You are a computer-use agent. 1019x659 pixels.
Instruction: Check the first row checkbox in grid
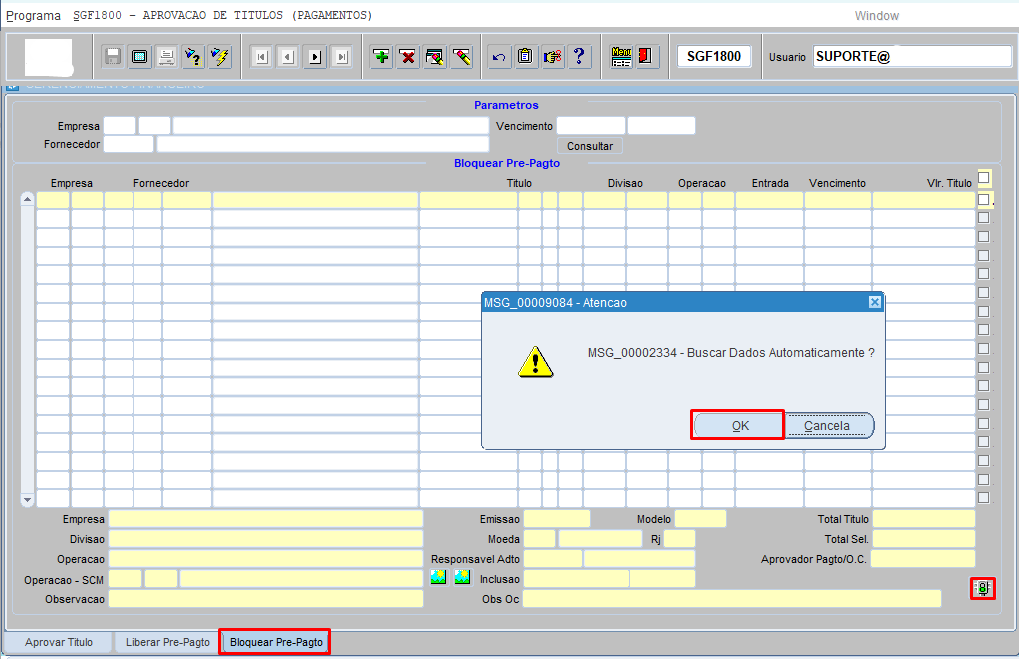click(x=984, y=200)
